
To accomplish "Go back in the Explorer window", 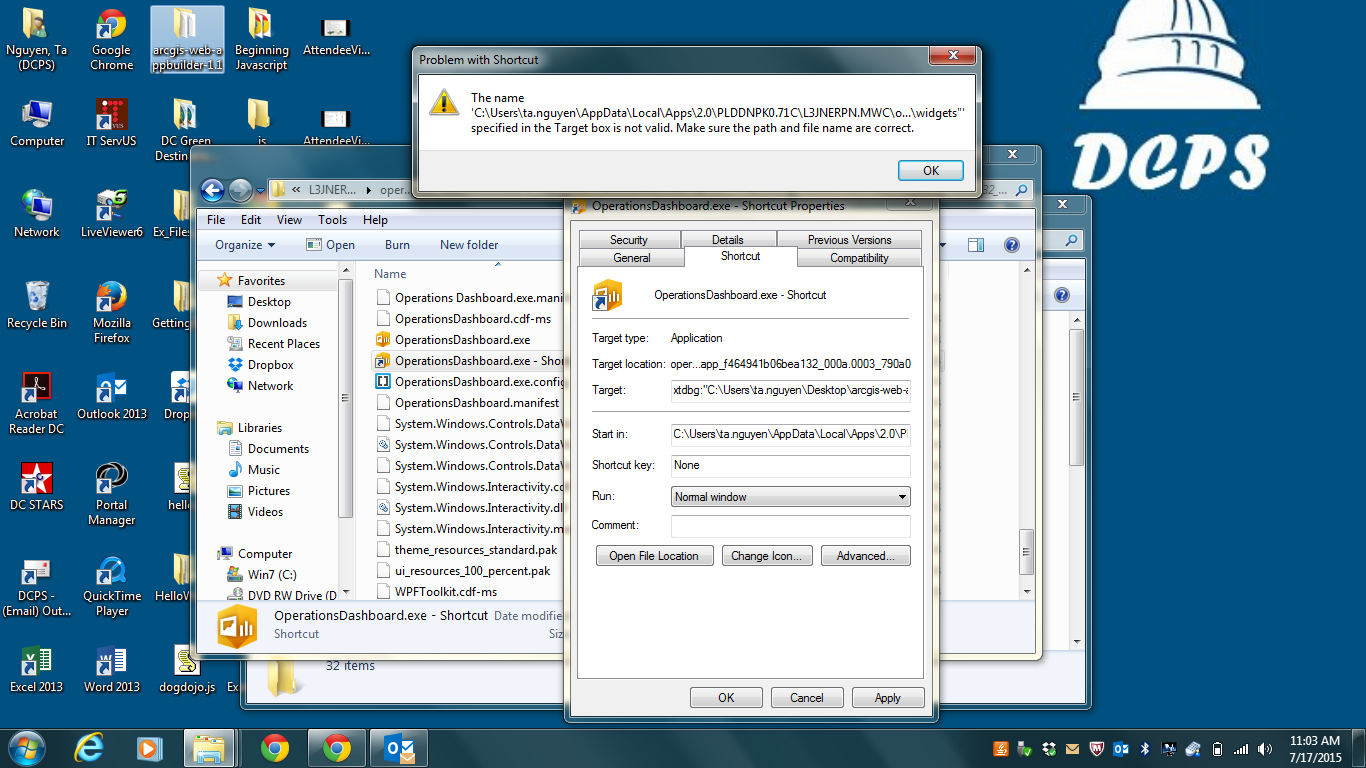I will point(212,190).
